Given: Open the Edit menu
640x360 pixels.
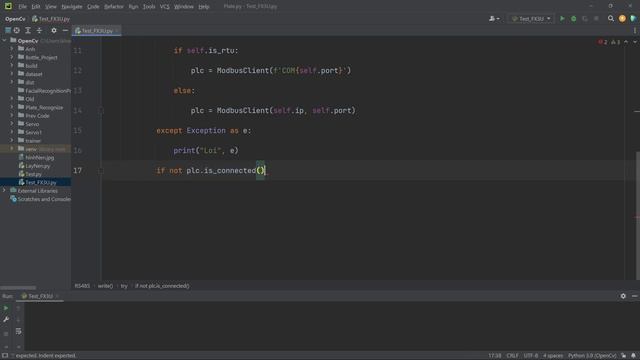Looking at the screenshot, I should click(36, 7).
